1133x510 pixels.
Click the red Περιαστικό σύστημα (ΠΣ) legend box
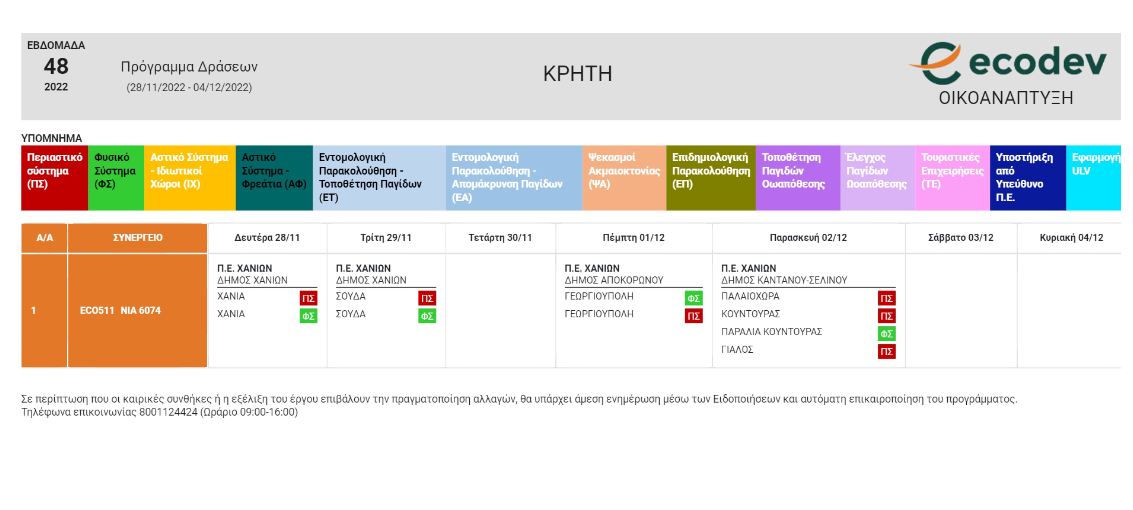click(x=54, y=178)
